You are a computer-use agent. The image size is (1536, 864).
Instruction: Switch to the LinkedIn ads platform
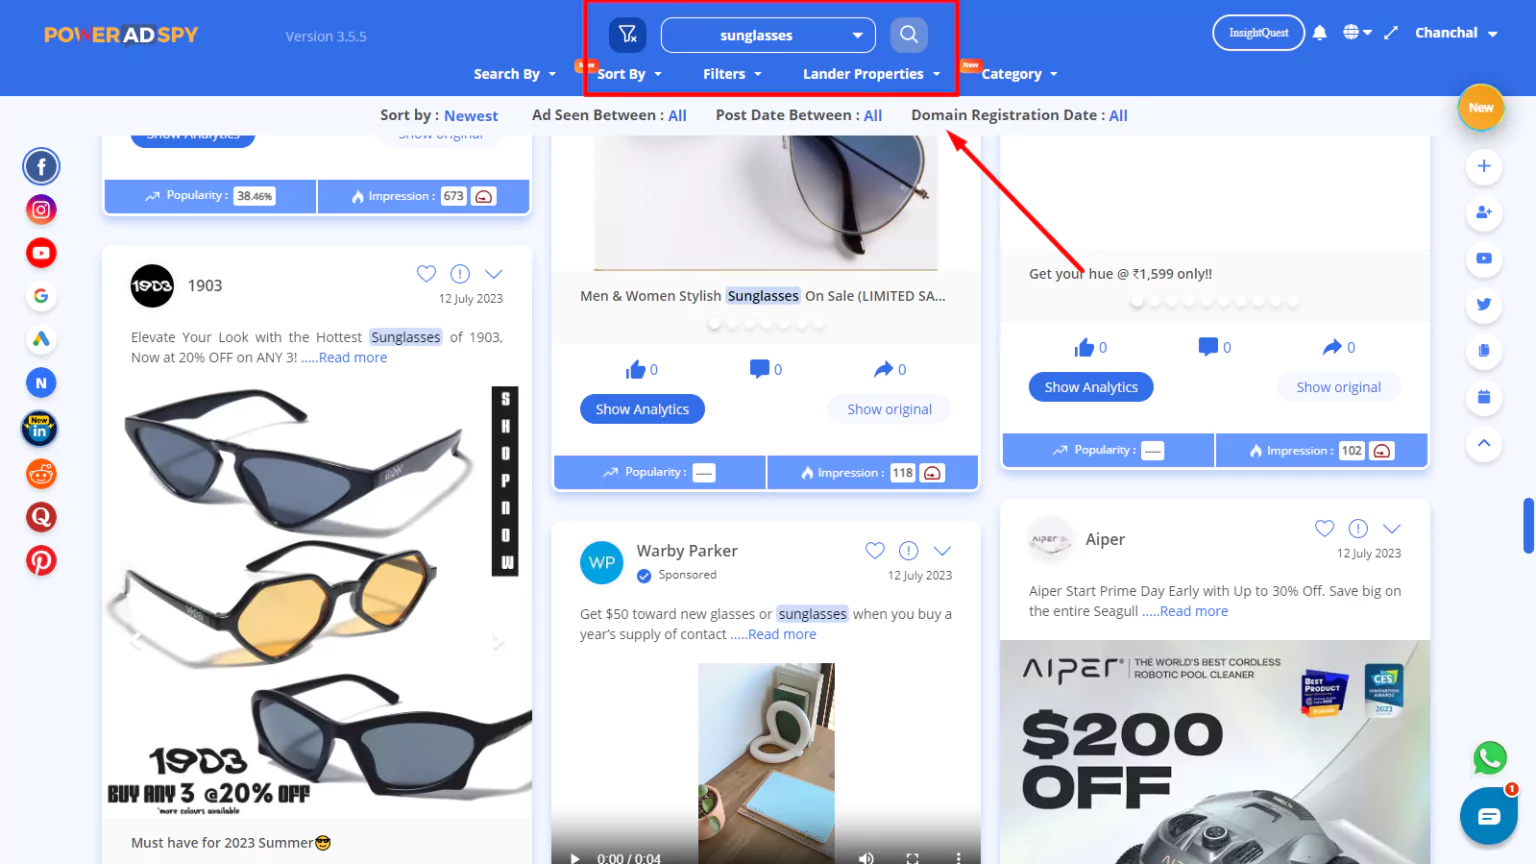[40, 430]
